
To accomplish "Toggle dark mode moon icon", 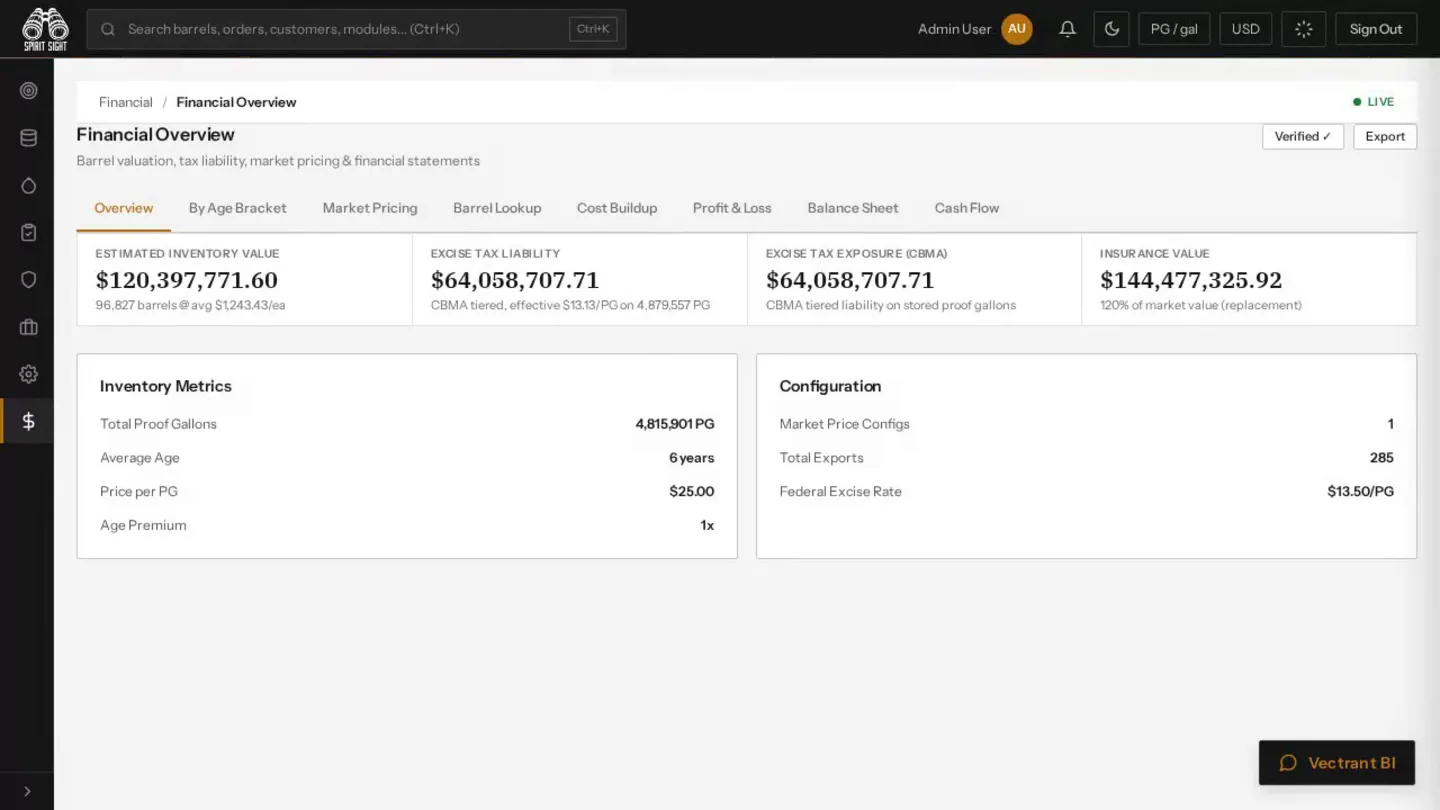I will click(x=1111, y=29).
